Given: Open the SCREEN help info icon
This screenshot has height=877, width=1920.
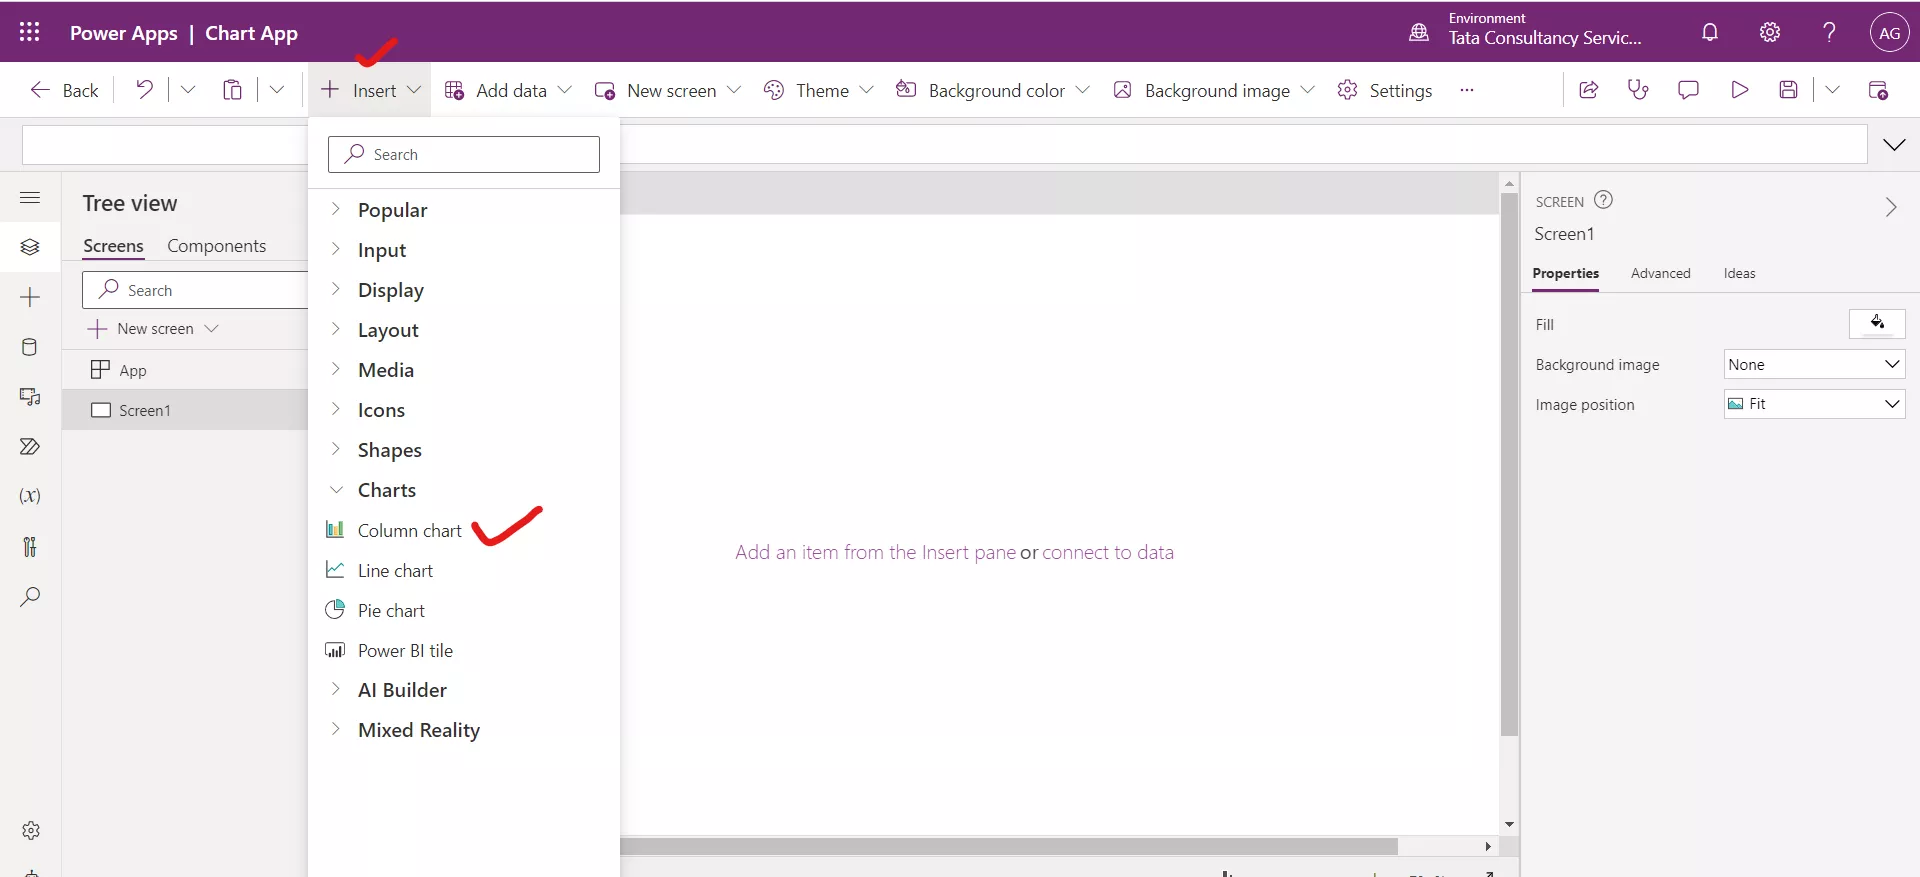Looking at the screenshot, I should (x=1603, y=199).
